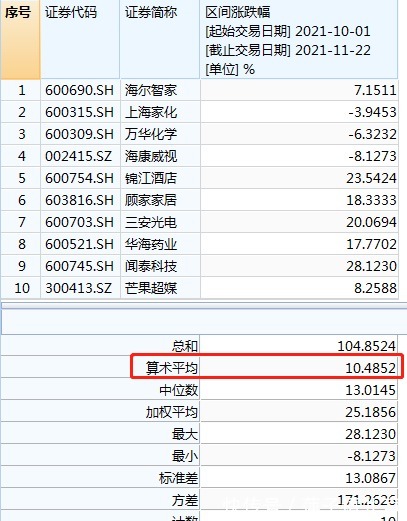Select the 加权平均 summary label
The image size is (407, 521).
172,412
